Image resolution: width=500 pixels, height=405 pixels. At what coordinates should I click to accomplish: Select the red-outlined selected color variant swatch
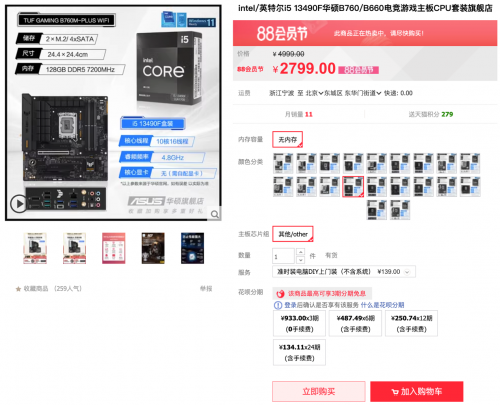point(353,187)
